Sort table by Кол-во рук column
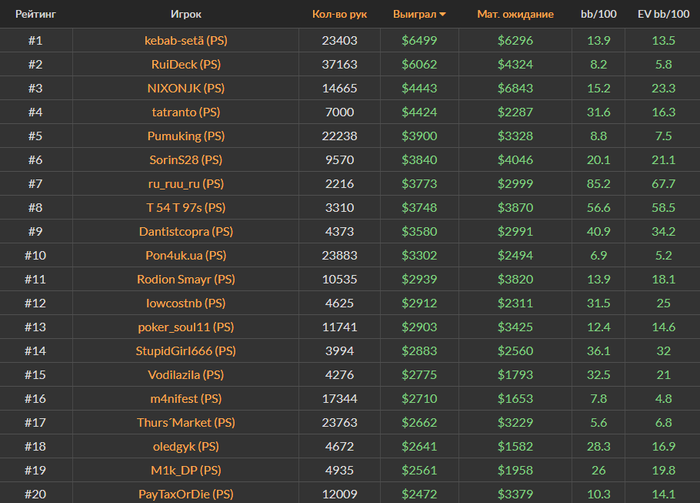This screenshot has height=503, width=700. [339, 15]
